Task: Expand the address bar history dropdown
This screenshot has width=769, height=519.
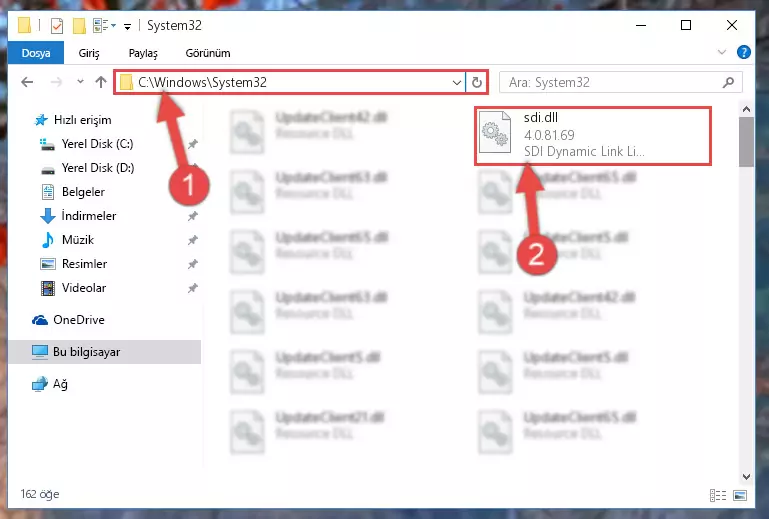Action: [457, 82]
